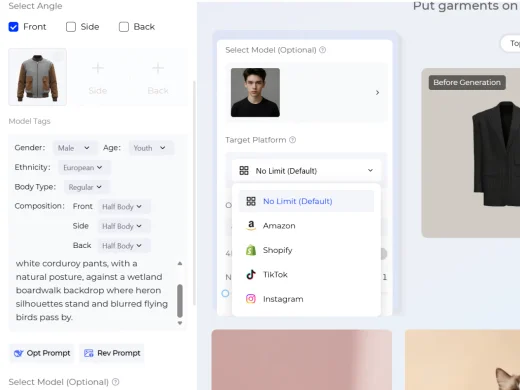Select Instagram from platform list
Image resolution: width=520 pixels, height=390 pixels.
pos(306,299)
